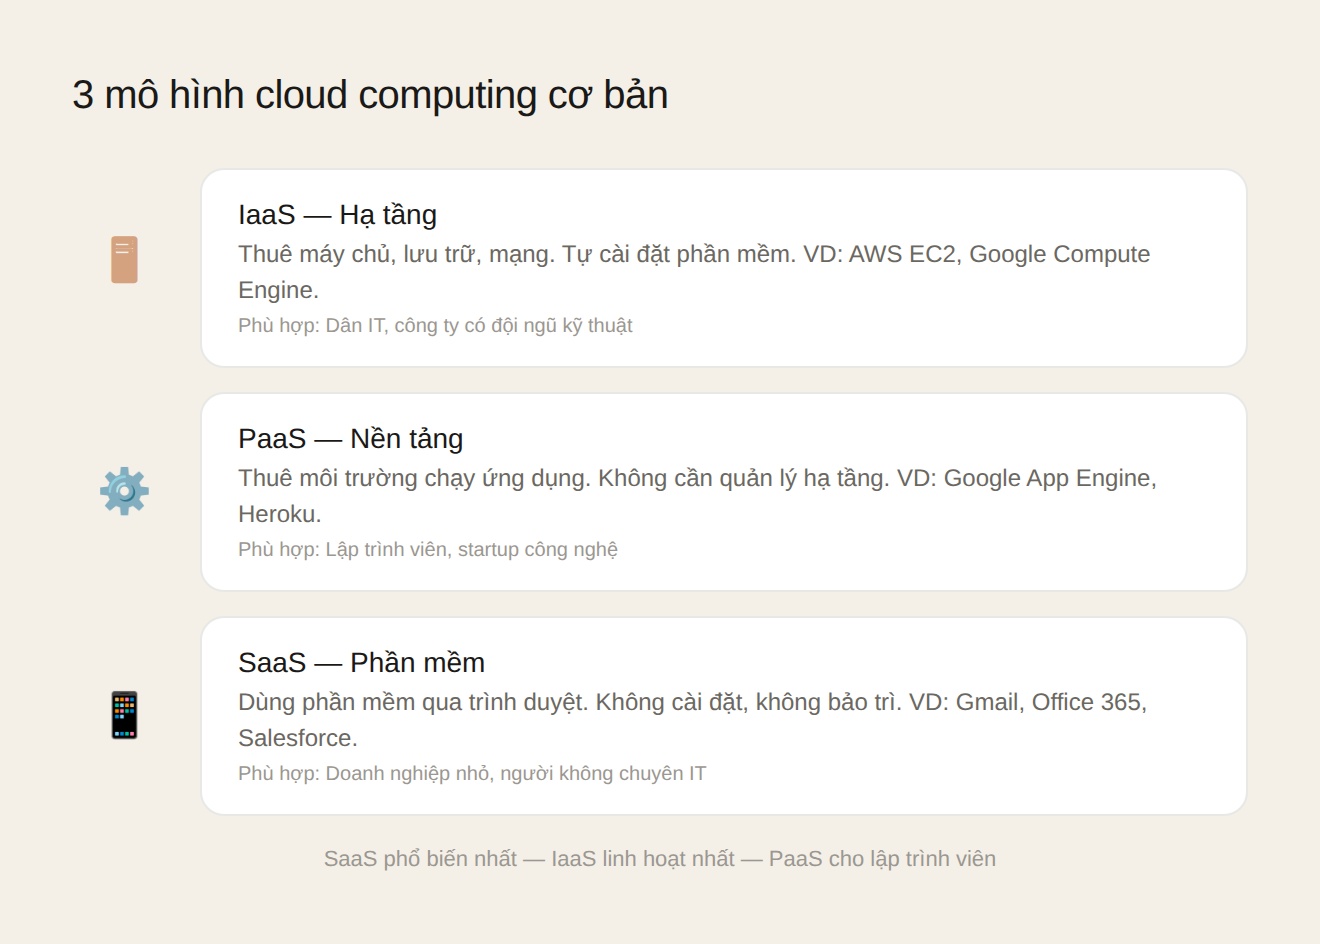Image resolution: width=1320 pixels, height=944 pixels.
Task: Click the server icon beside the IaaS card
Action: coord(124,260)
